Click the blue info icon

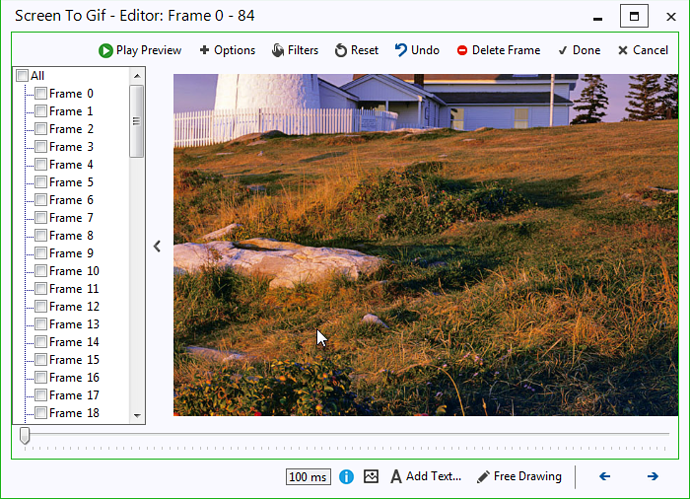tap(346, 477)
